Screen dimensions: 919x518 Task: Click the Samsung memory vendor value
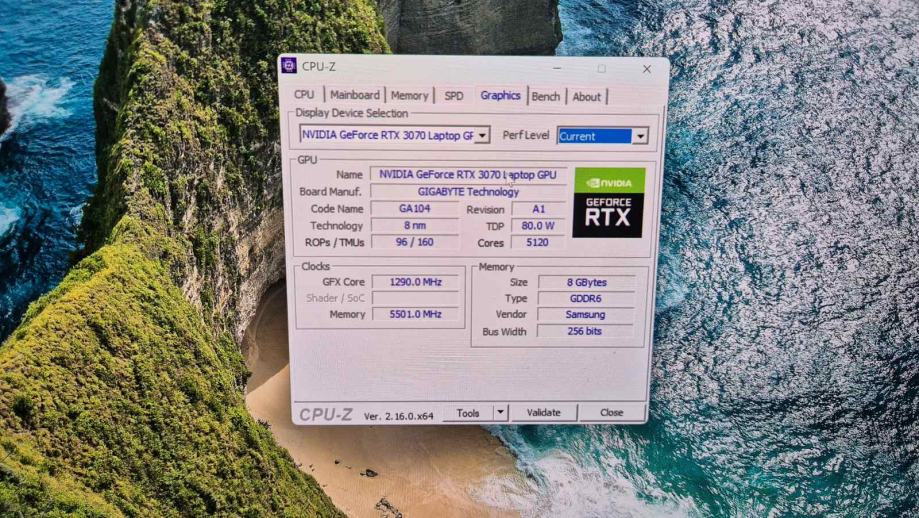pos(586,315)
